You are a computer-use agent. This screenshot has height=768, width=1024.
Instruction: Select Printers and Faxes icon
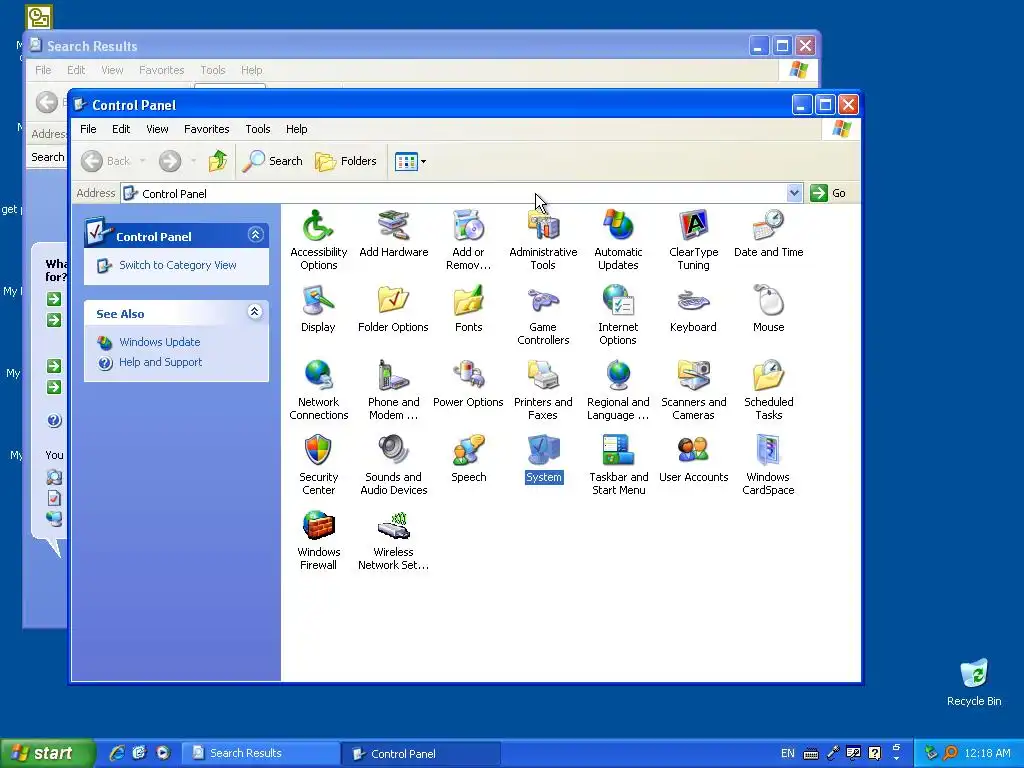(x=543, y=376)
